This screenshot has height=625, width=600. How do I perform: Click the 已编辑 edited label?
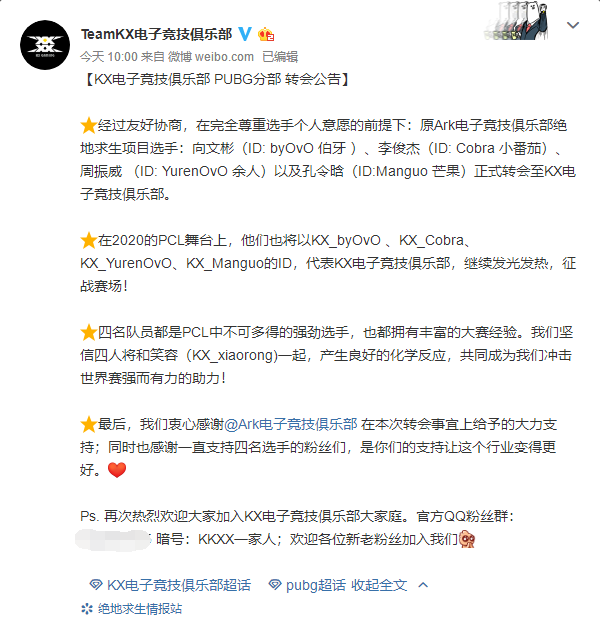point(280,57)
